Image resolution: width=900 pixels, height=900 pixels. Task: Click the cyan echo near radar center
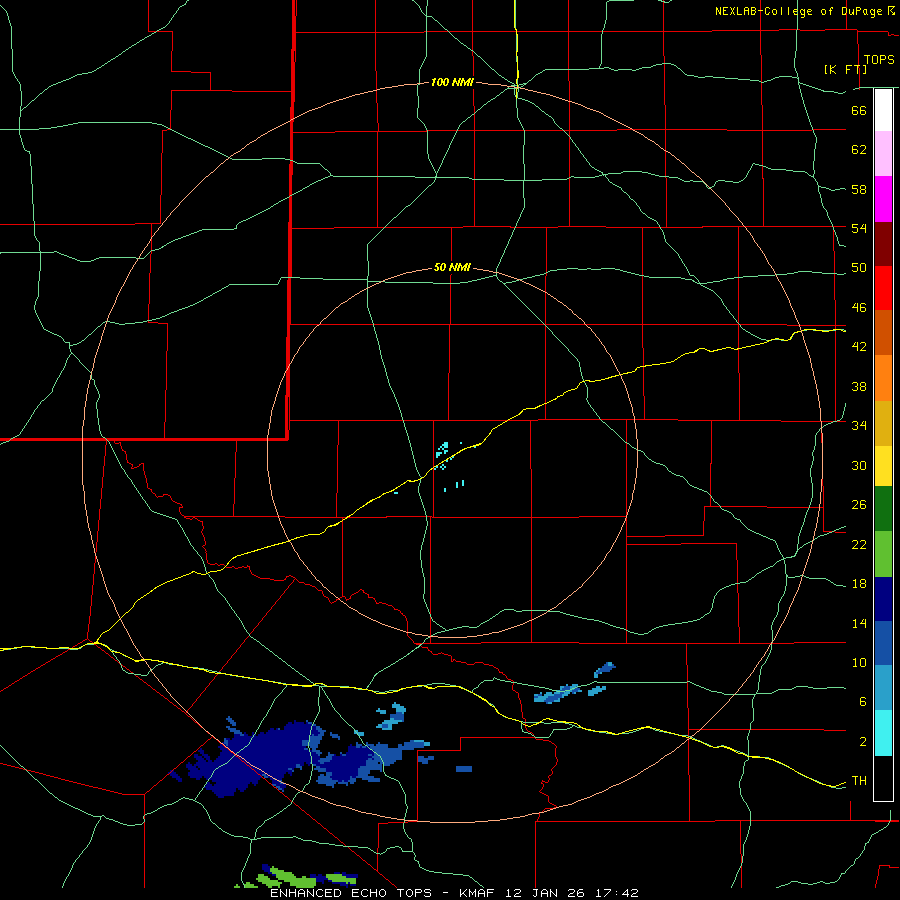(443, 449)
